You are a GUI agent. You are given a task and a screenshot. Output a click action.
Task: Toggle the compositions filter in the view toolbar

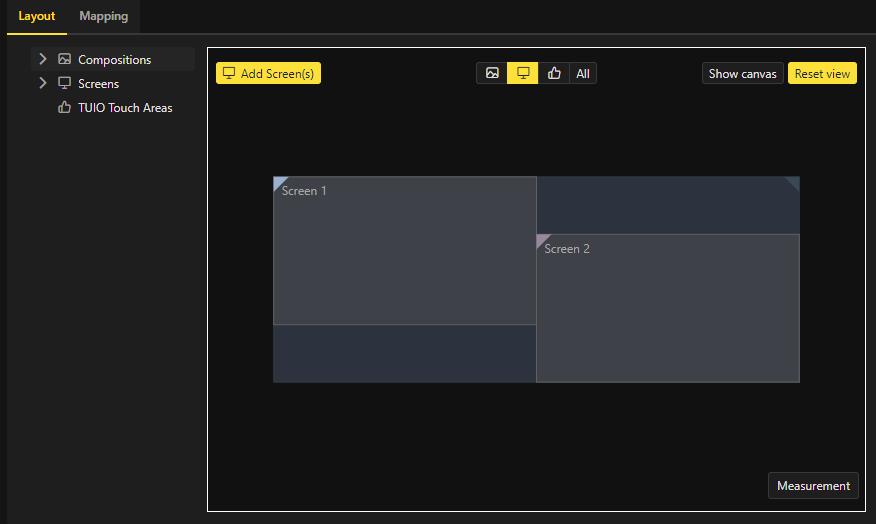492,74
